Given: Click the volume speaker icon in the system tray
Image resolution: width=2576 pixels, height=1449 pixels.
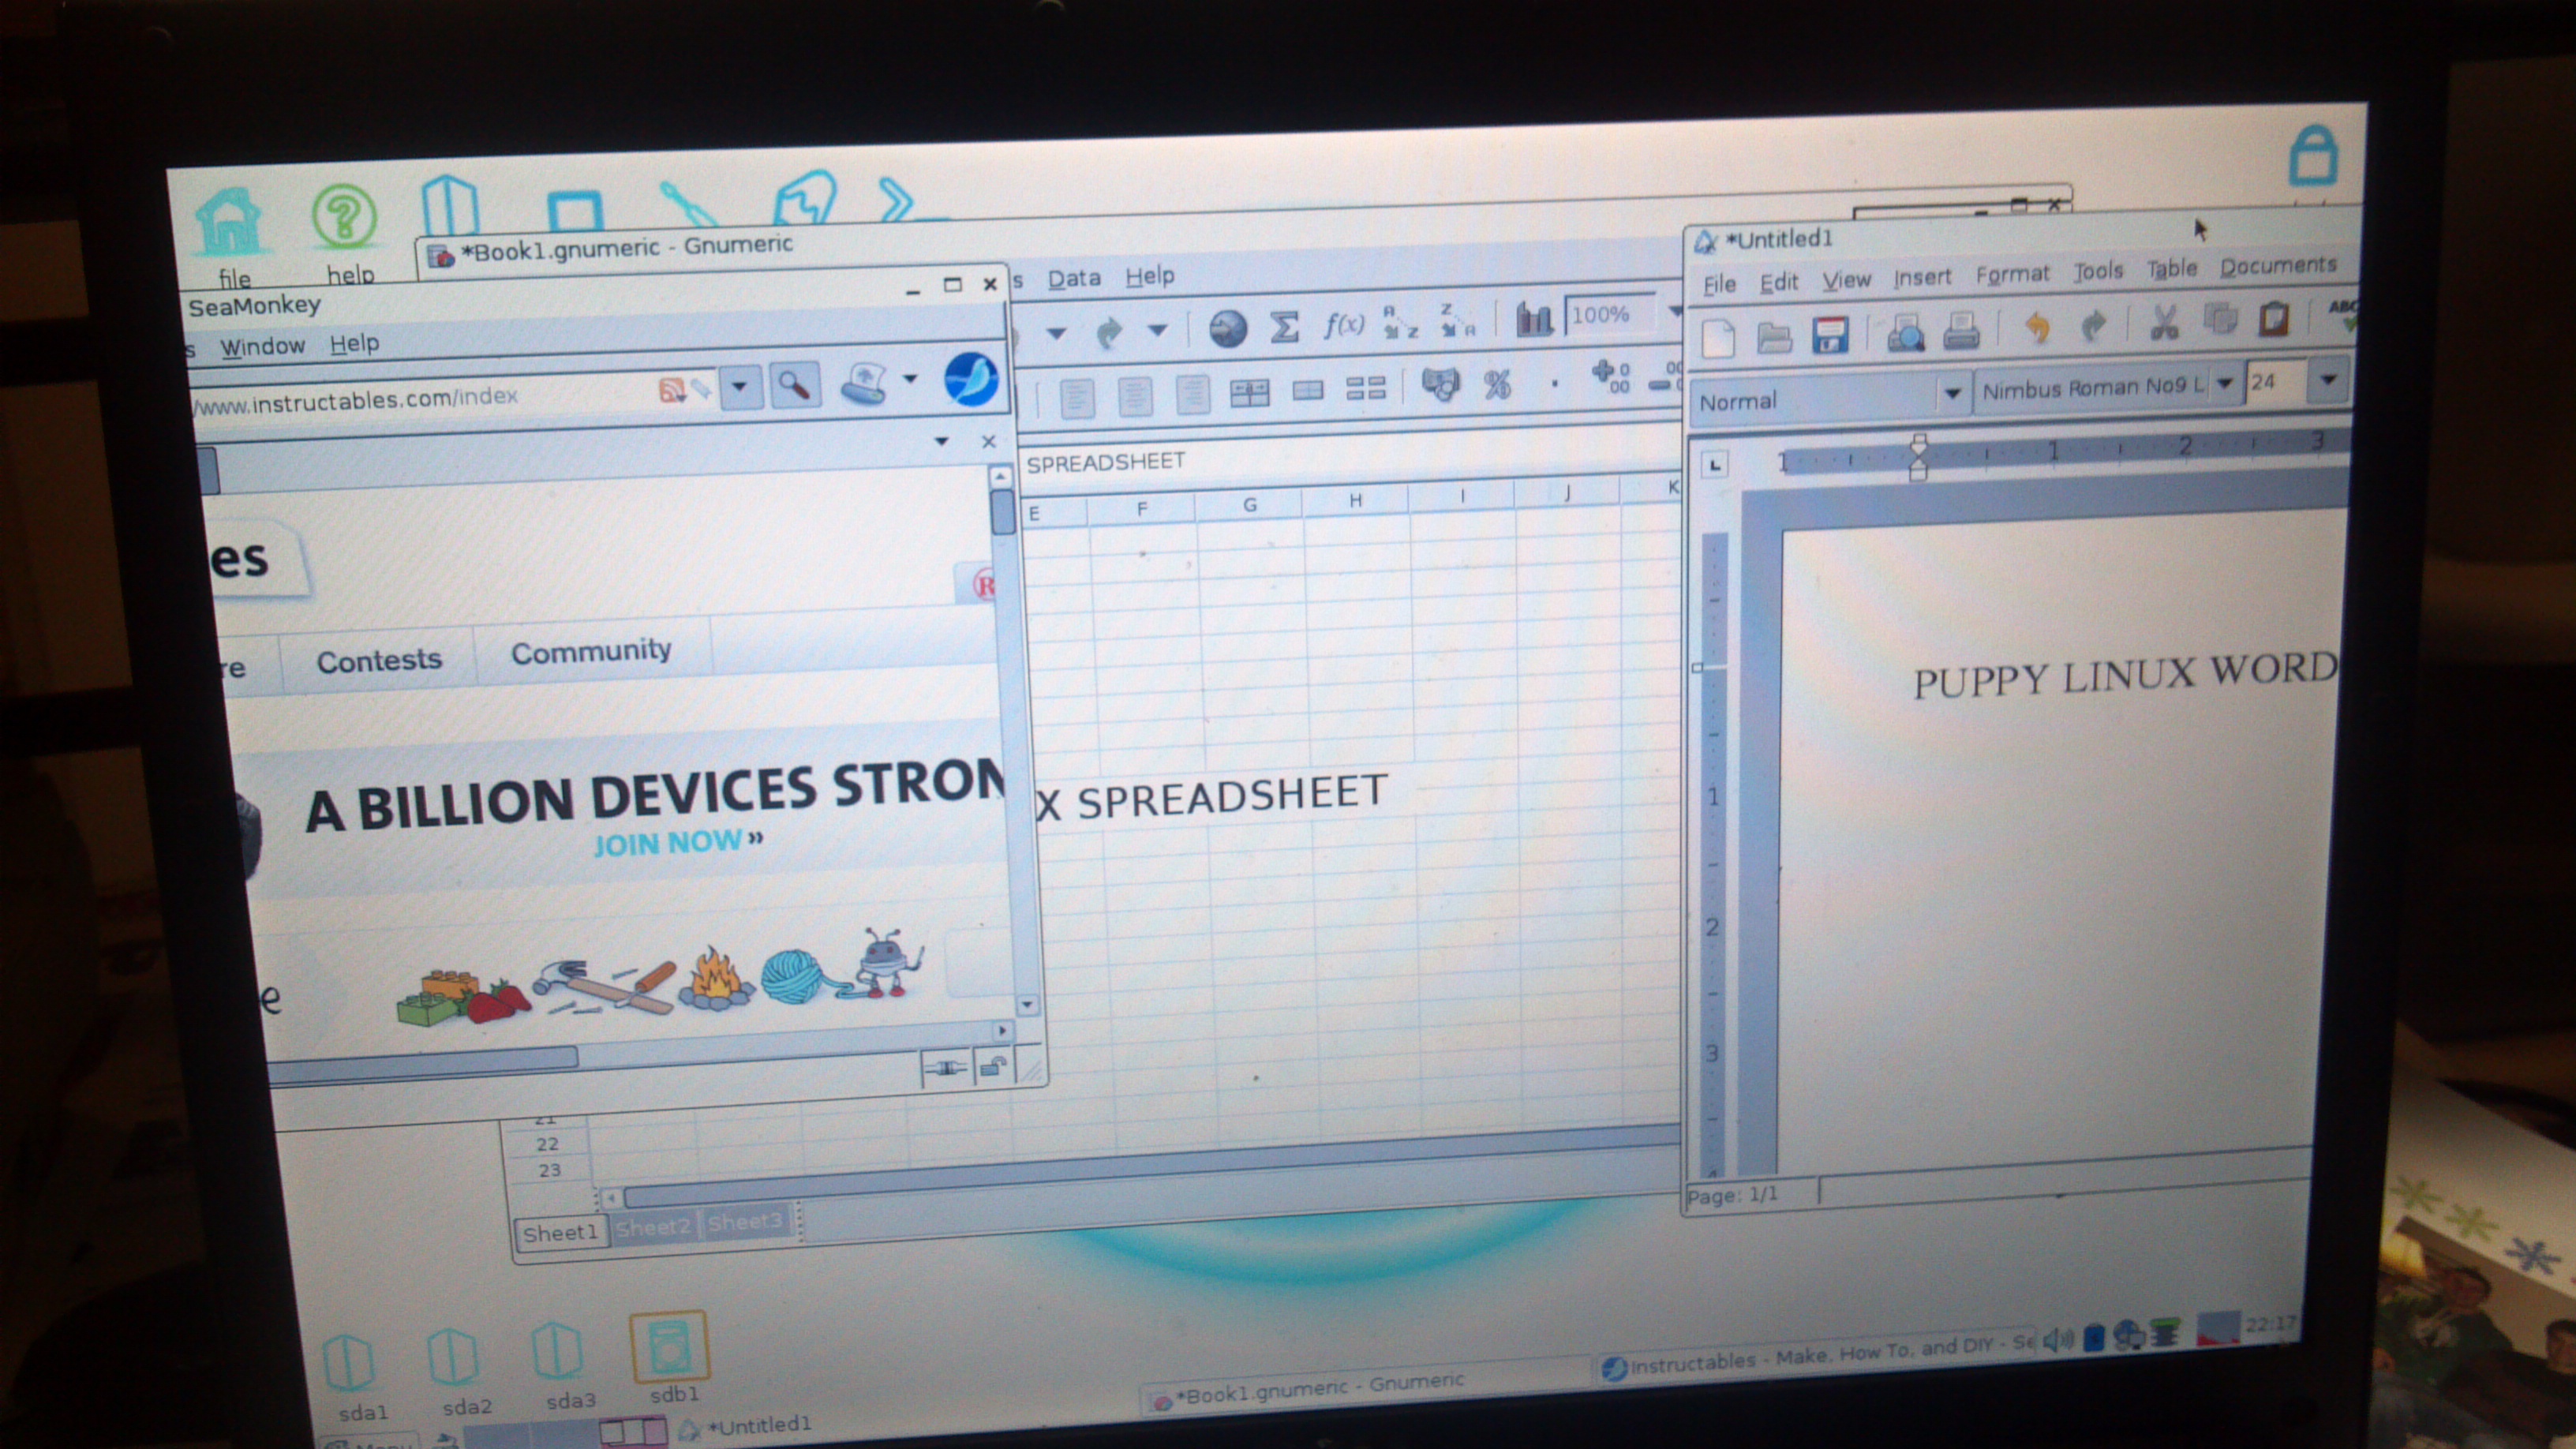Looking at the screenshot, I should pos(2058,1339).
